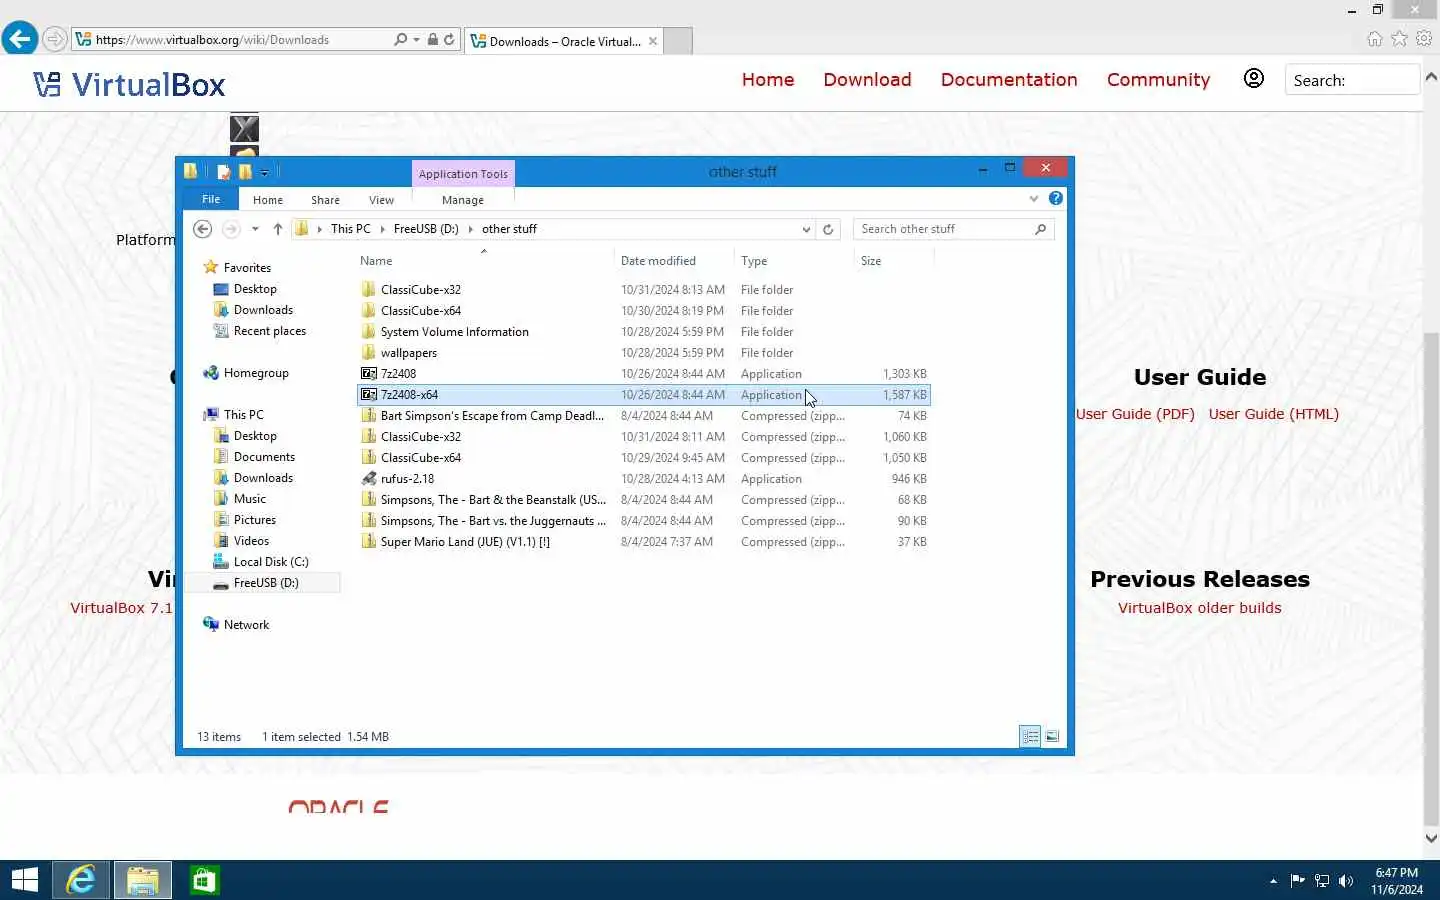1440x900 pixels.
Task: Open Internet Explorer home icon
Action: point(1375,39)
